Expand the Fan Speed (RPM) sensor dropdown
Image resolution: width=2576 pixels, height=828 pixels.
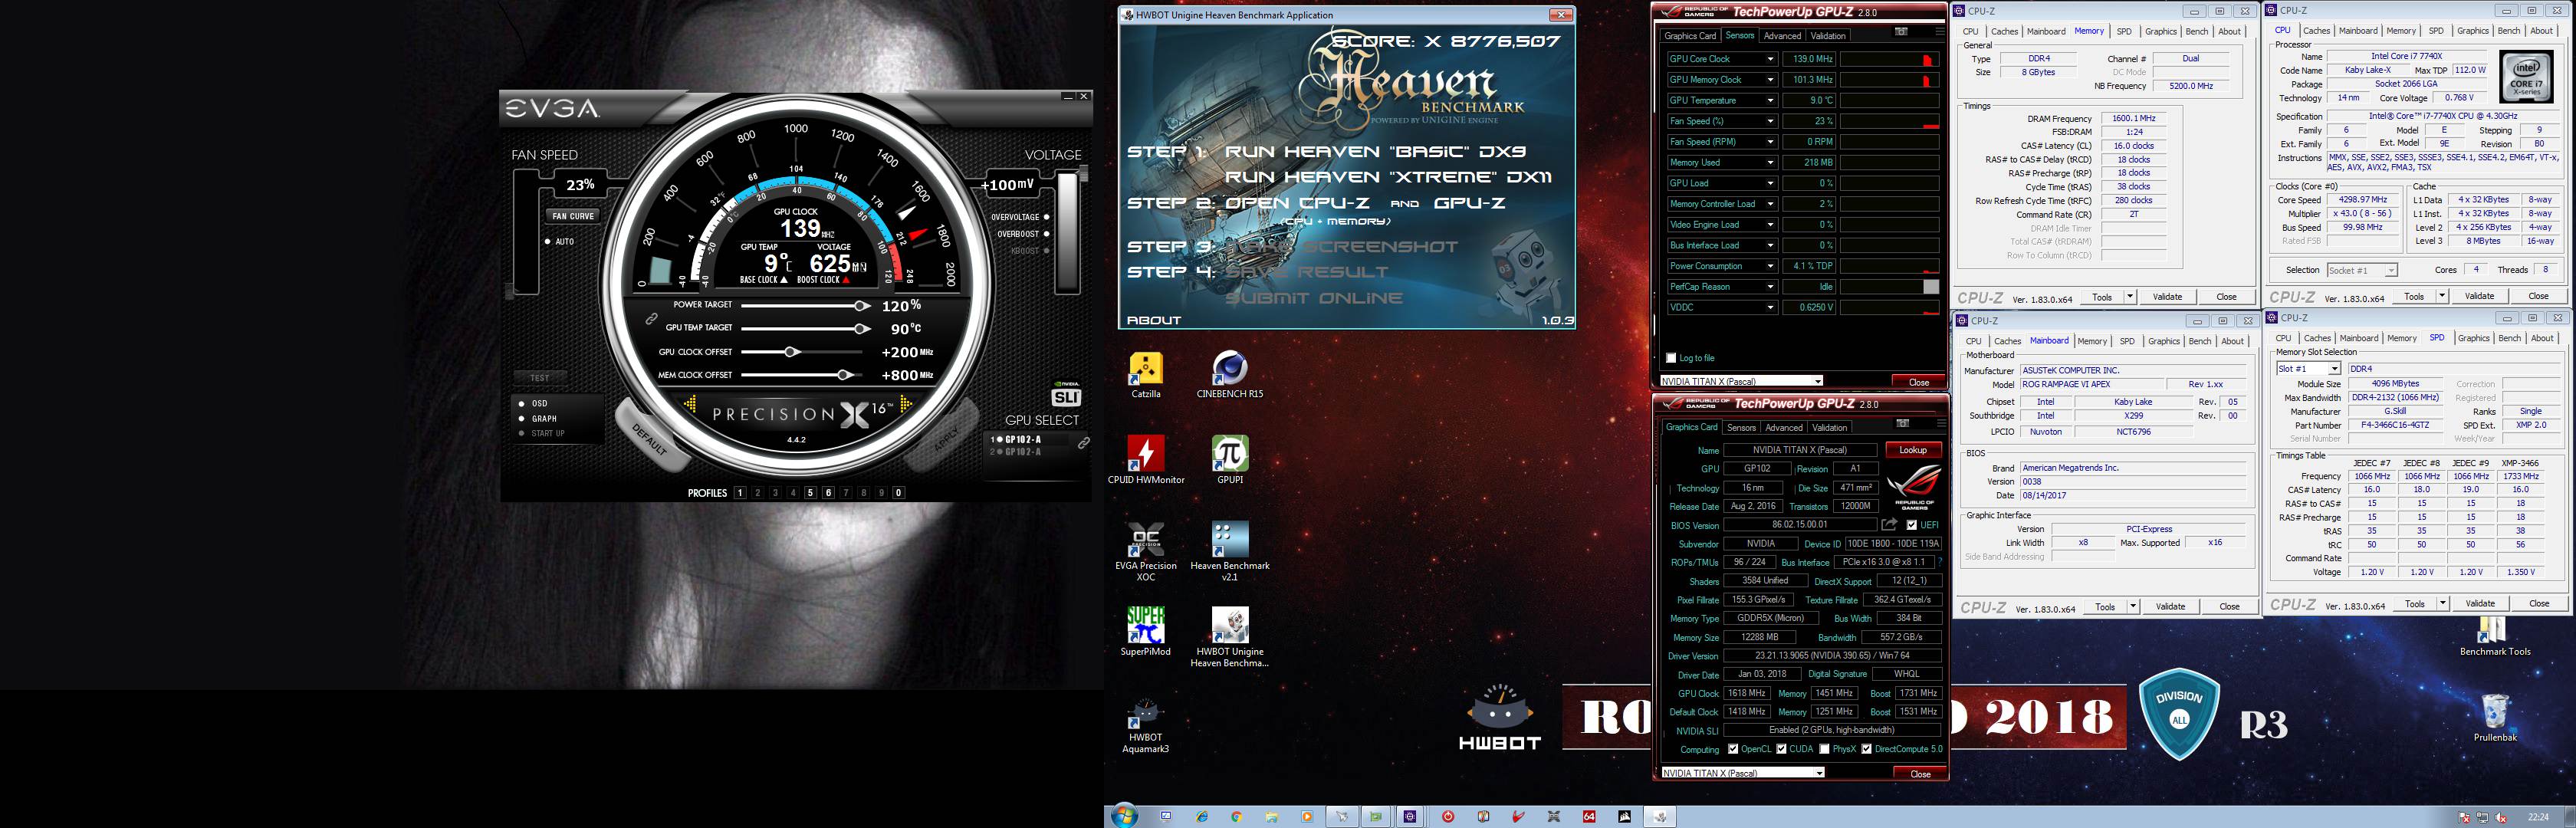(x=1770, y=142)
